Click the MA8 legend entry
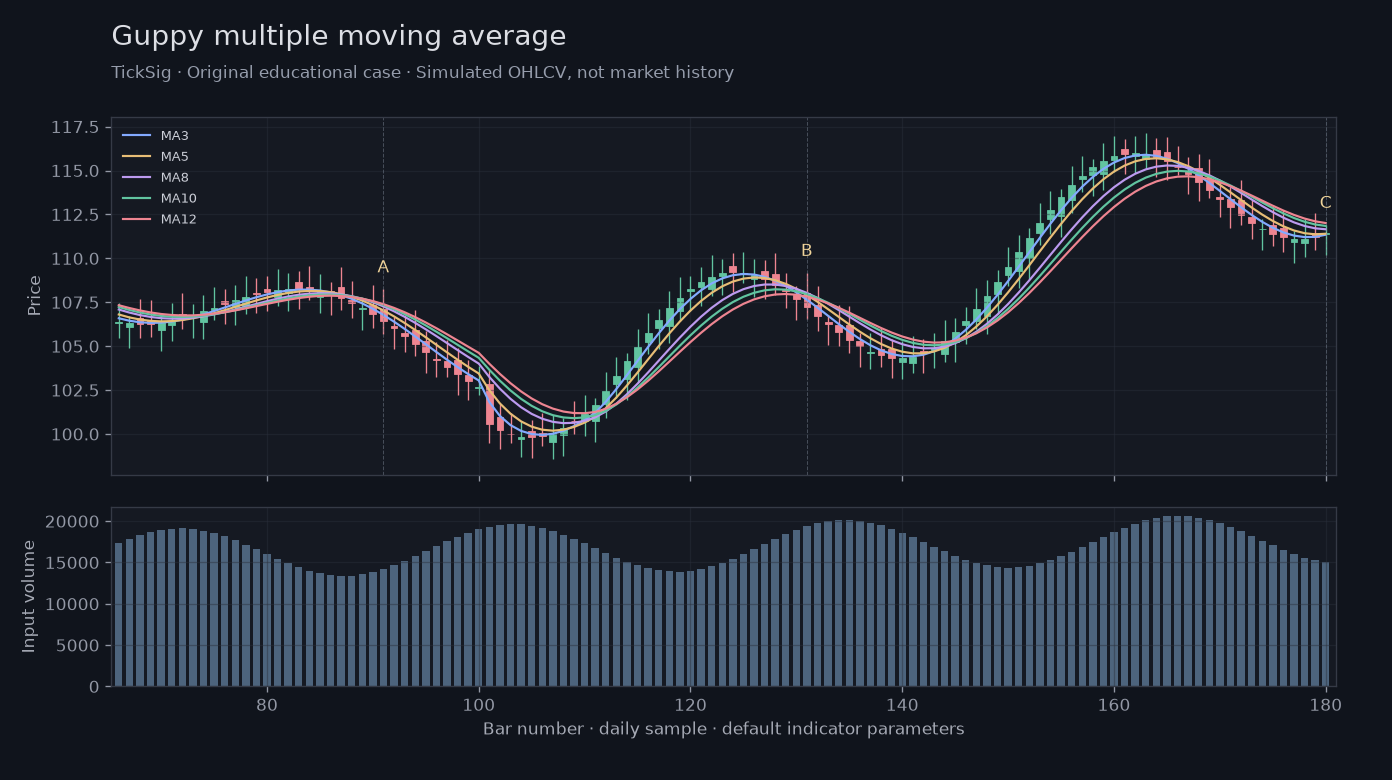Viewport: 1392px width, 780px height. pyautogui.click(x=155, y=178)
